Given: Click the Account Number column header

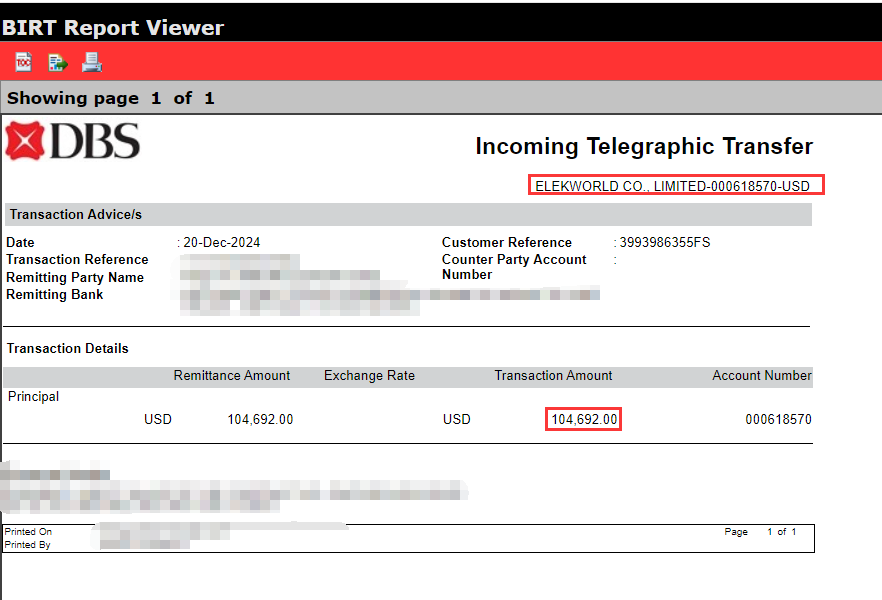Looking at the screenshot, I should tap(762, 375).
